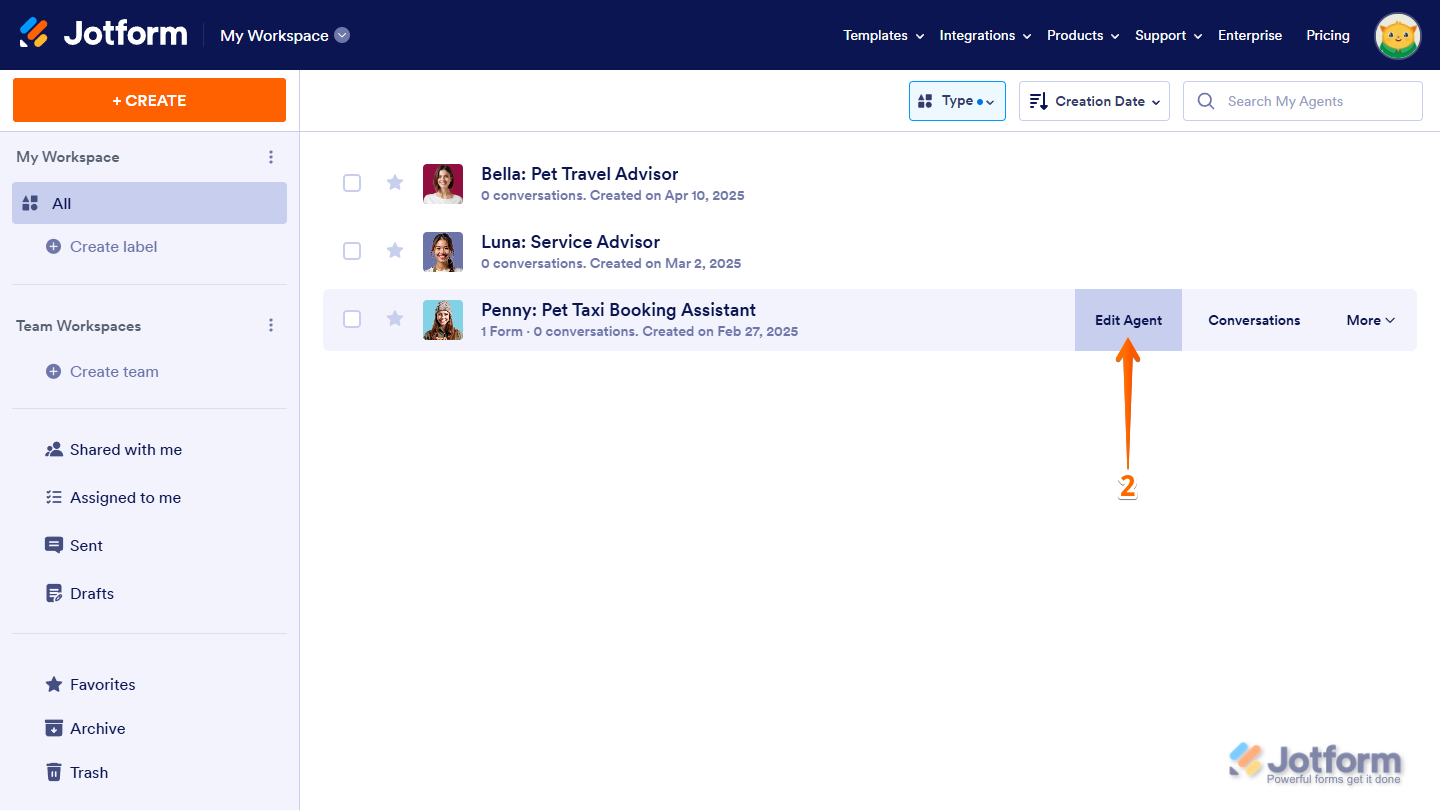Open the Luna: Service Advisor agent
The height and width of the screenshot is (810, 1440).
[x=571, y=242]
